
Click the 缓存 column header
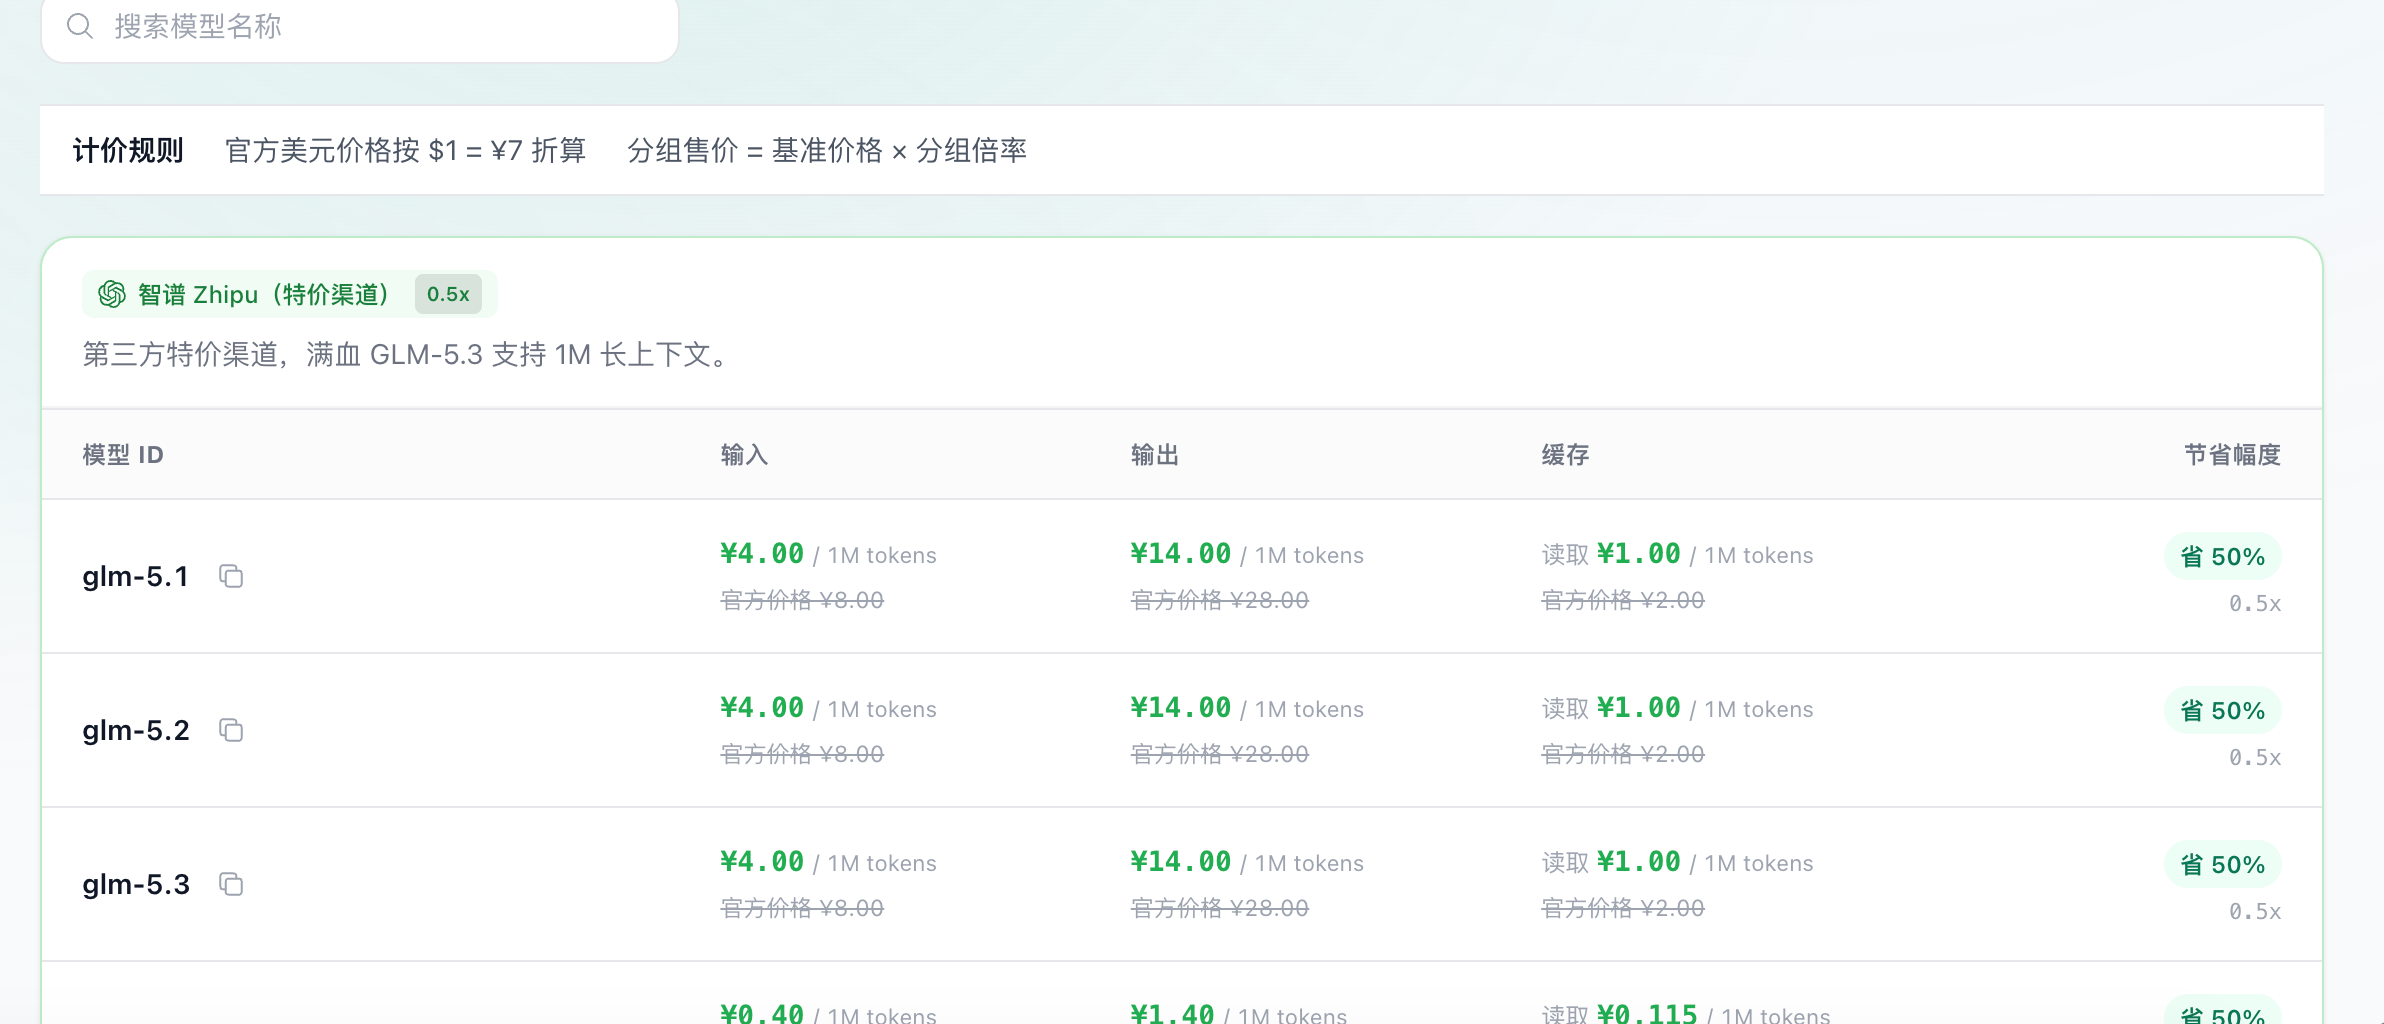[x=1566, y=455]
